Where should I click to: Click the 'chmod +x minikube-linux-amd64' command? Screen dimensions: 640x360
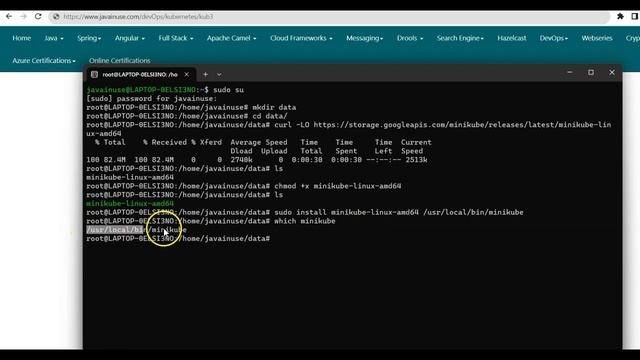point(338,186)
